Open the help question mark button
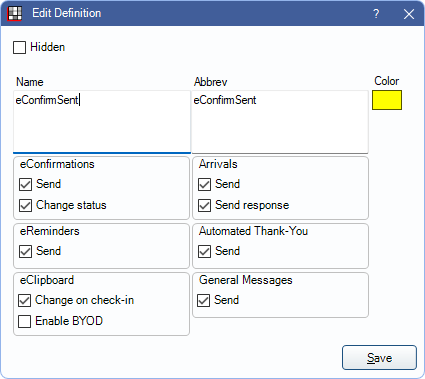This screenshot has width=425, height=379. pyautogui.click(x=376, y=14)
